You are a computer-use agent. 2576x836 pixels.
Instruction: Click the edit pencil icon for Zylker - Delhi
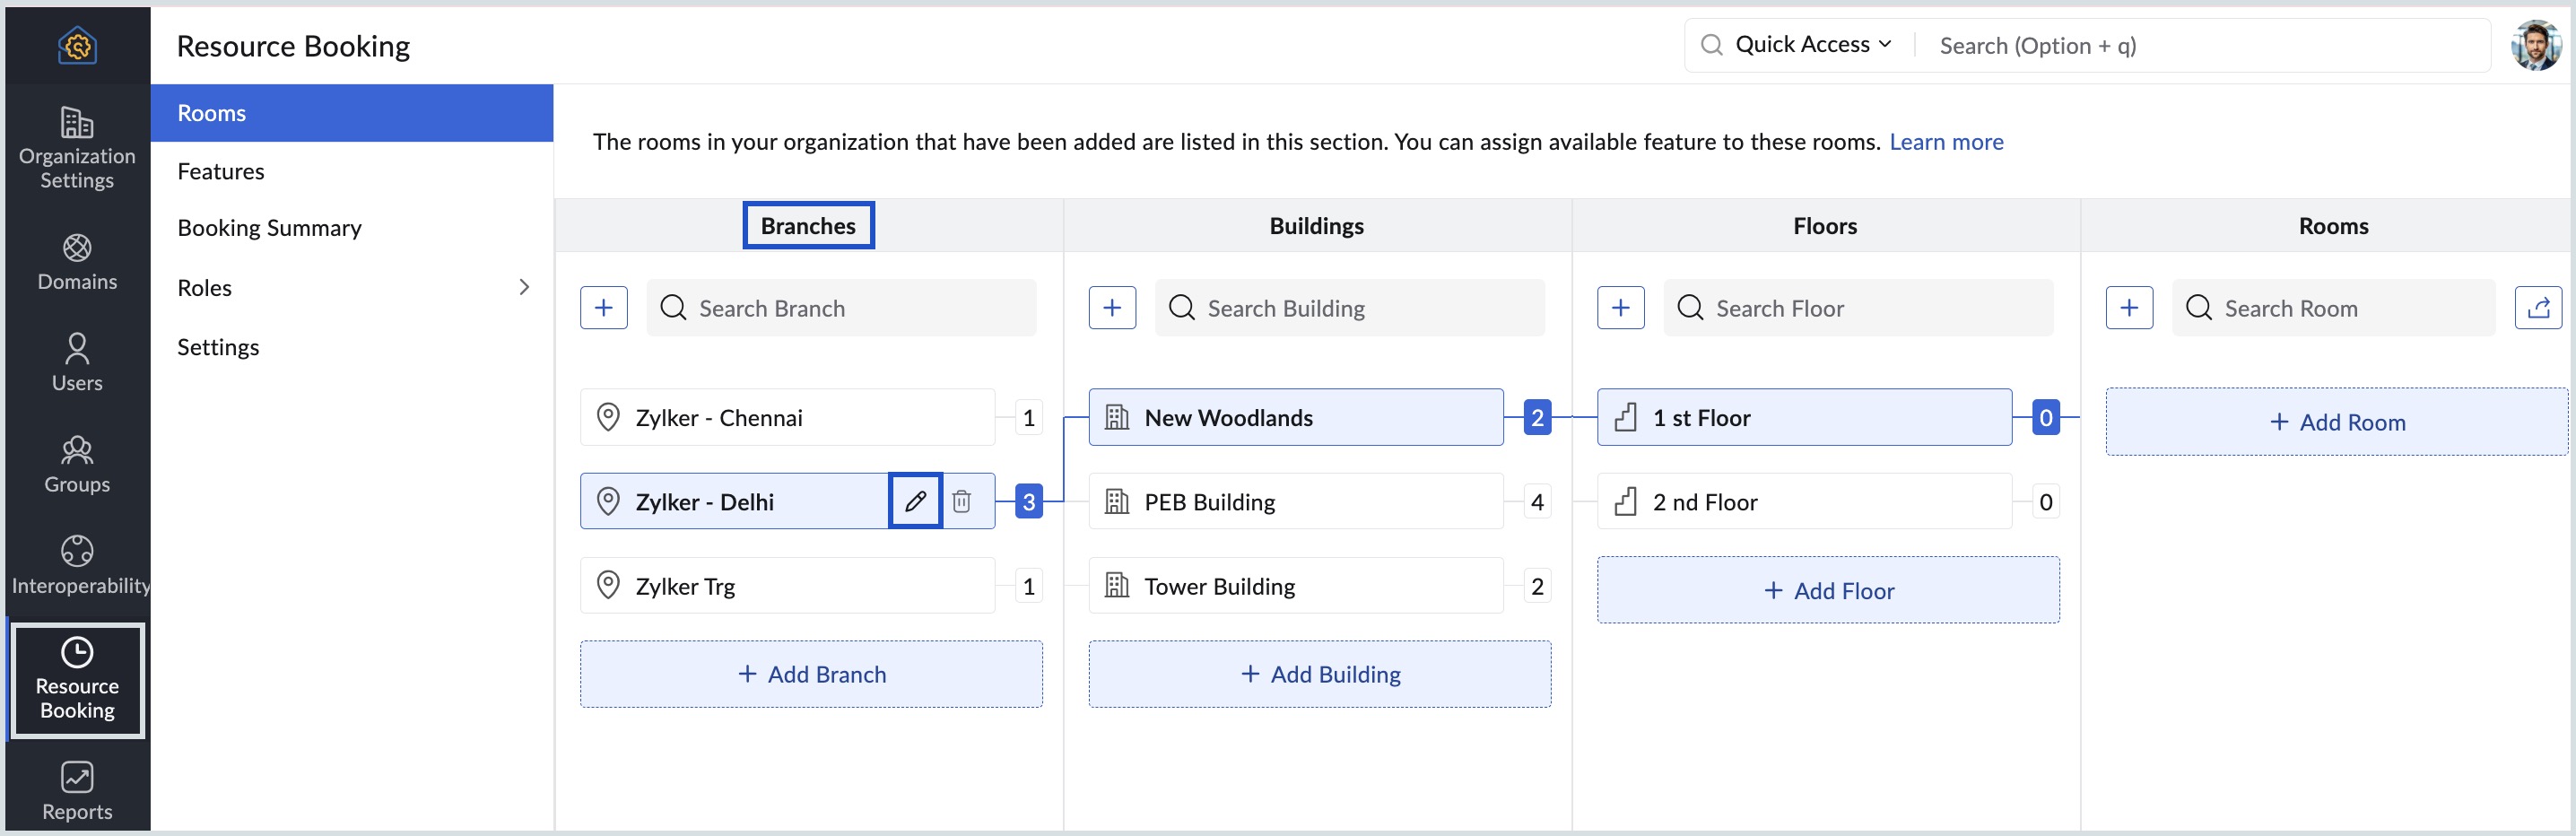point(915,501)
